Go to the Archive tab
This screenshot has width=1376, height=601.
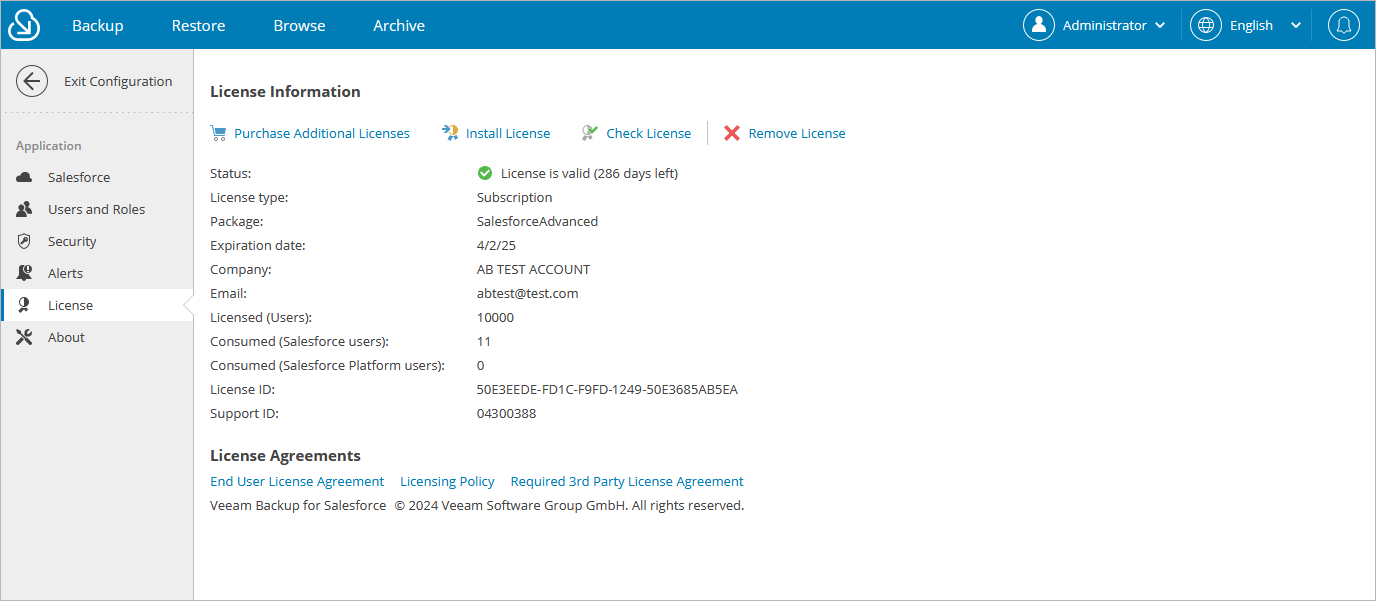(x=399, y=25)
